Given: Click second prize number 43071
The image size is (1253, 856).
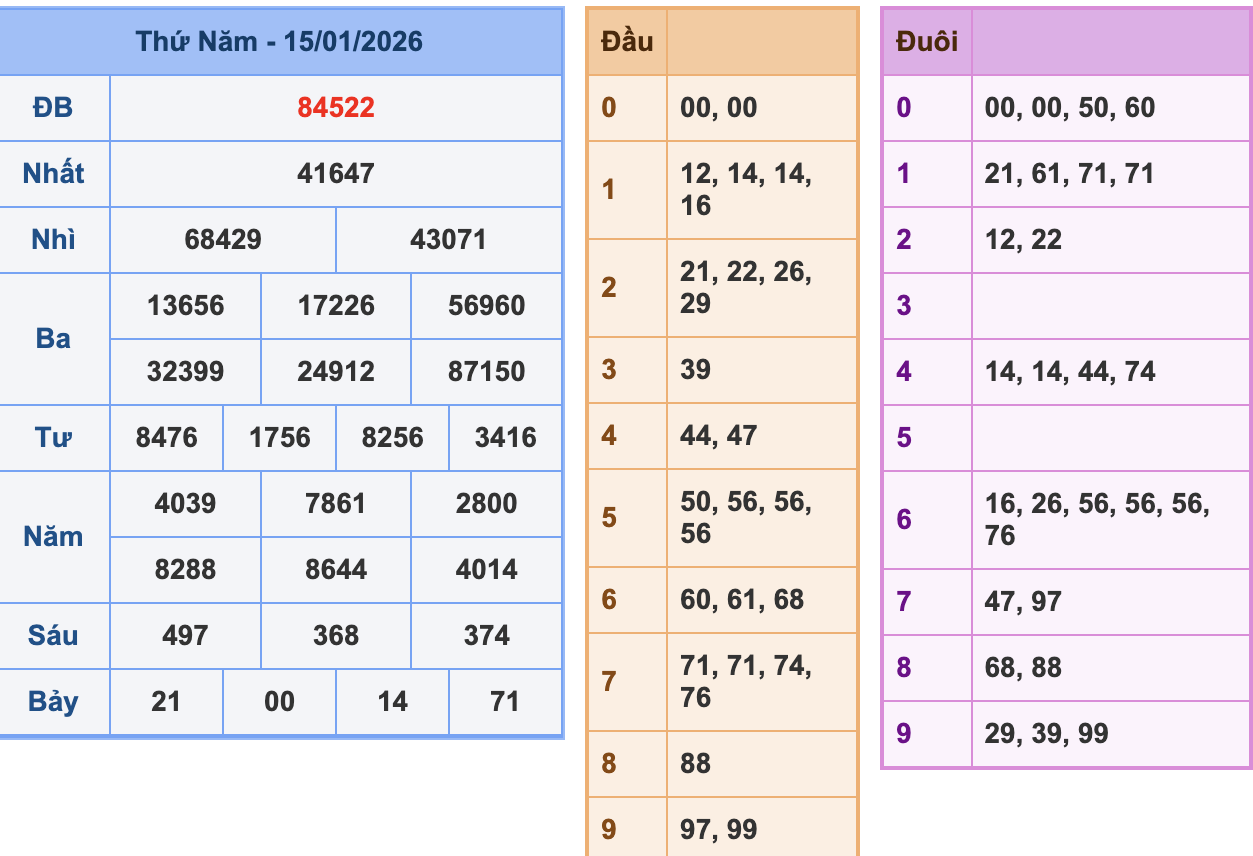Looking at the screenshot, I should 451,239.
